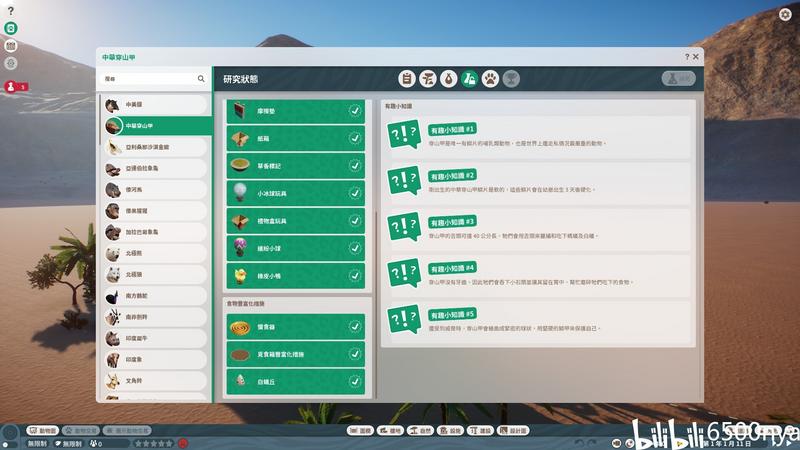Select the research flask tab icon
The image size is (800, 450).
click(469, 79)
